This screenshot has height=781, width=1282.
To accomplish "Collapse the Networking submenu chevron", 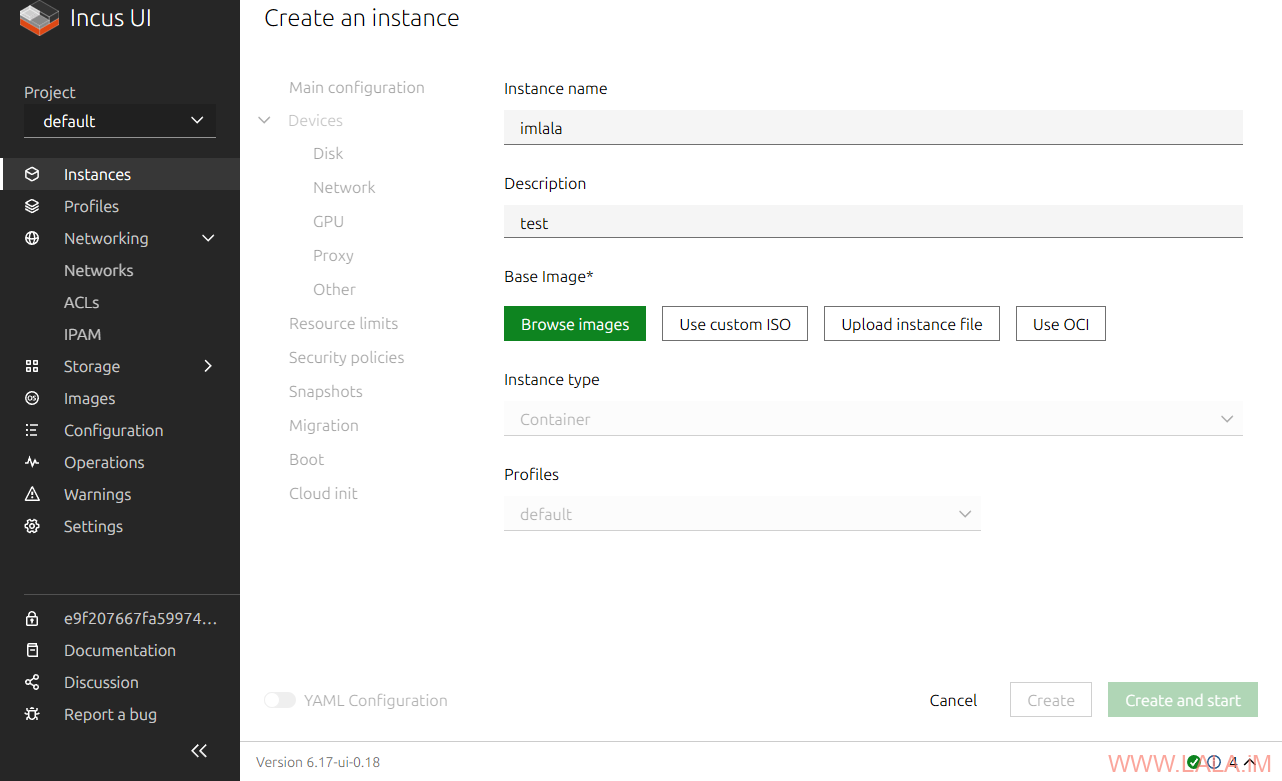I will [208, 238].
